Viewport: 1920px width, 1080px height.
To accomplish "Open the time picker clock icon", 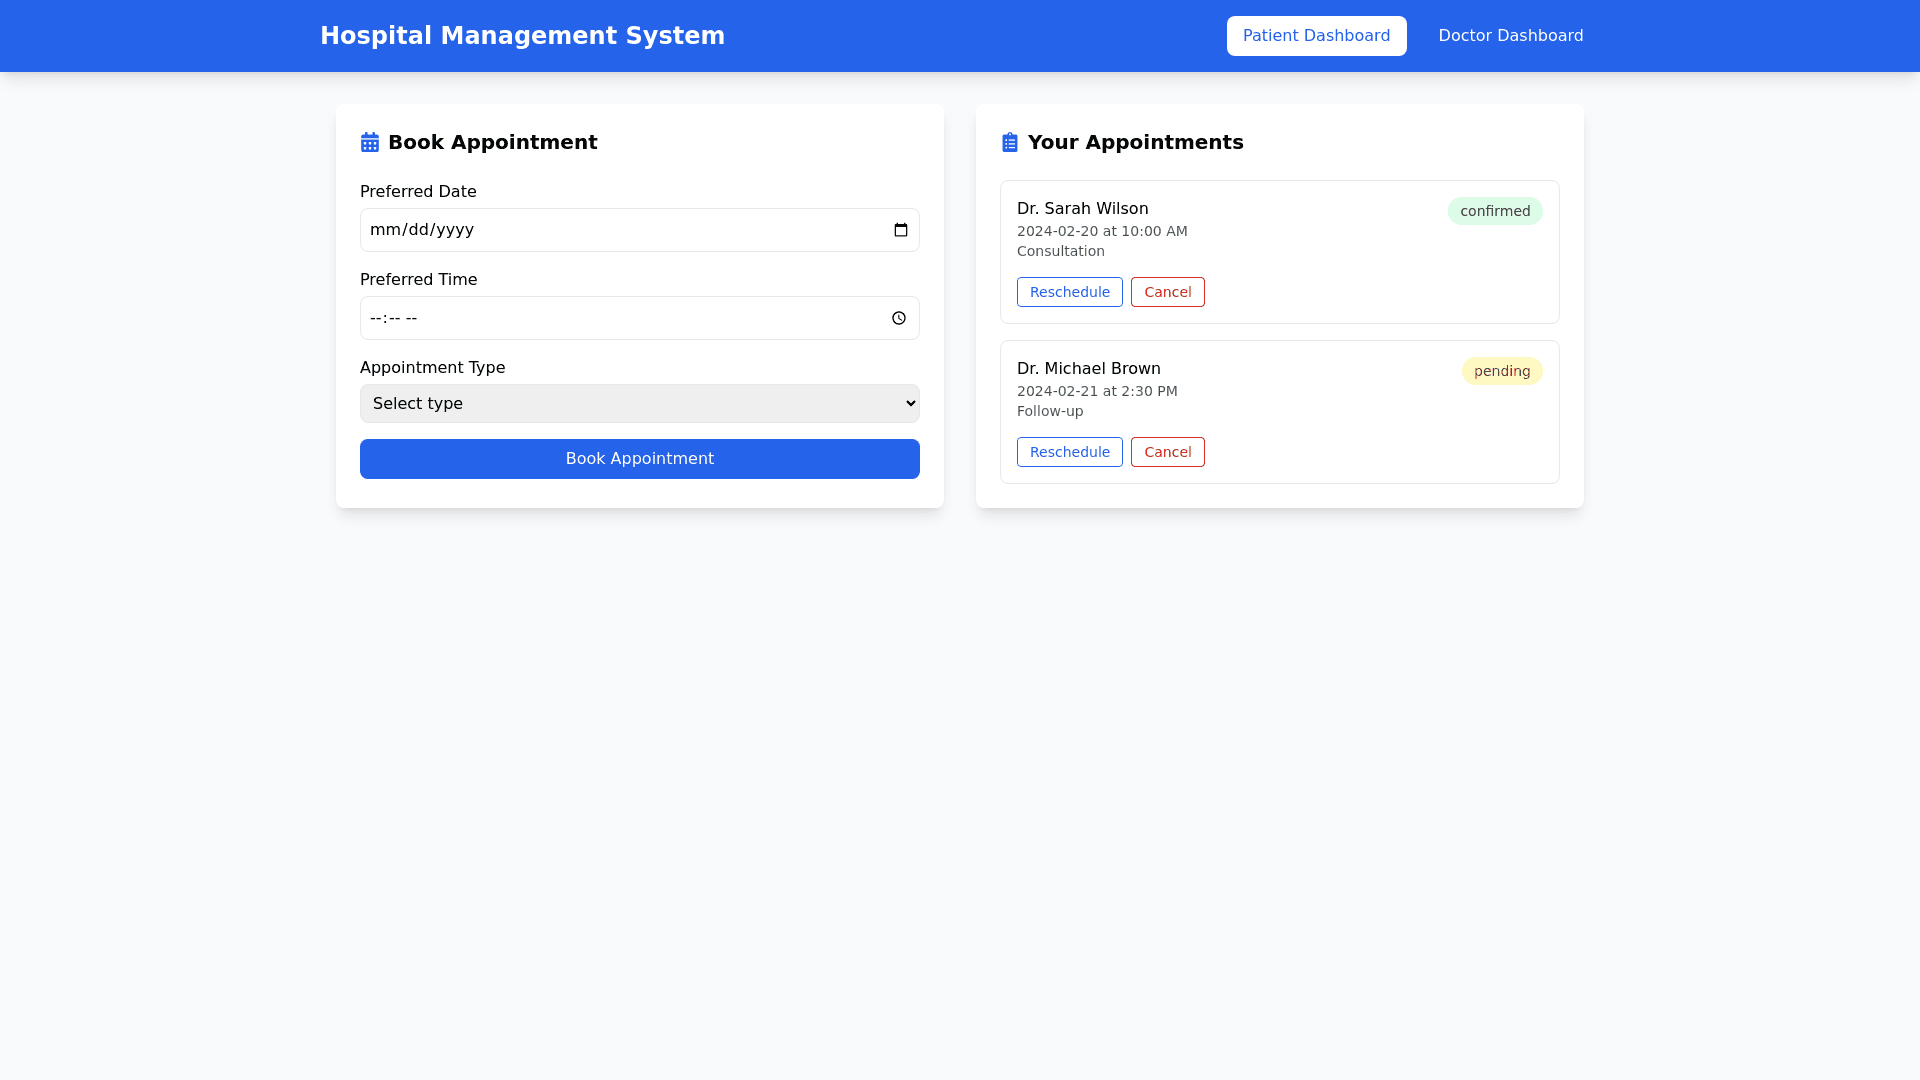I will point(898,318).
